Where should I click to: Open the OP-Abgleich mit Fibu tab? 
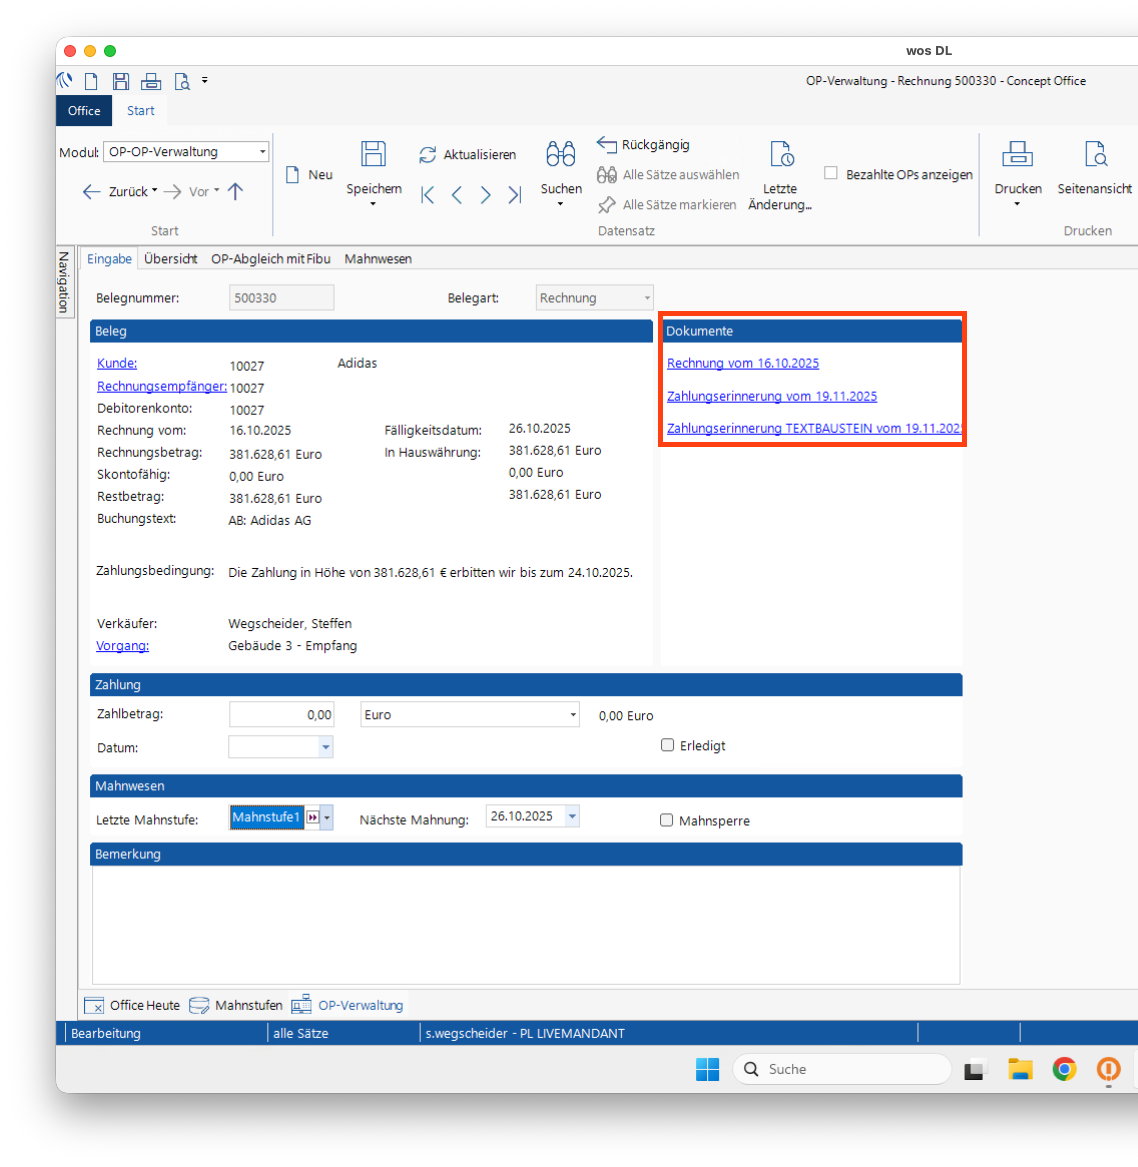coord(270,259)
